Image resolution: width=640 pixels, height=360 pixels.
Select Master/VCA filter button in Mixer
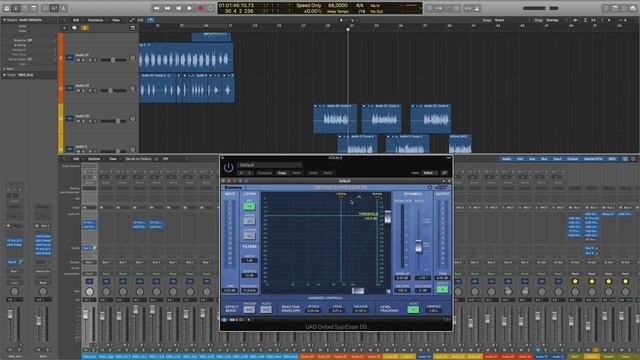593,159
